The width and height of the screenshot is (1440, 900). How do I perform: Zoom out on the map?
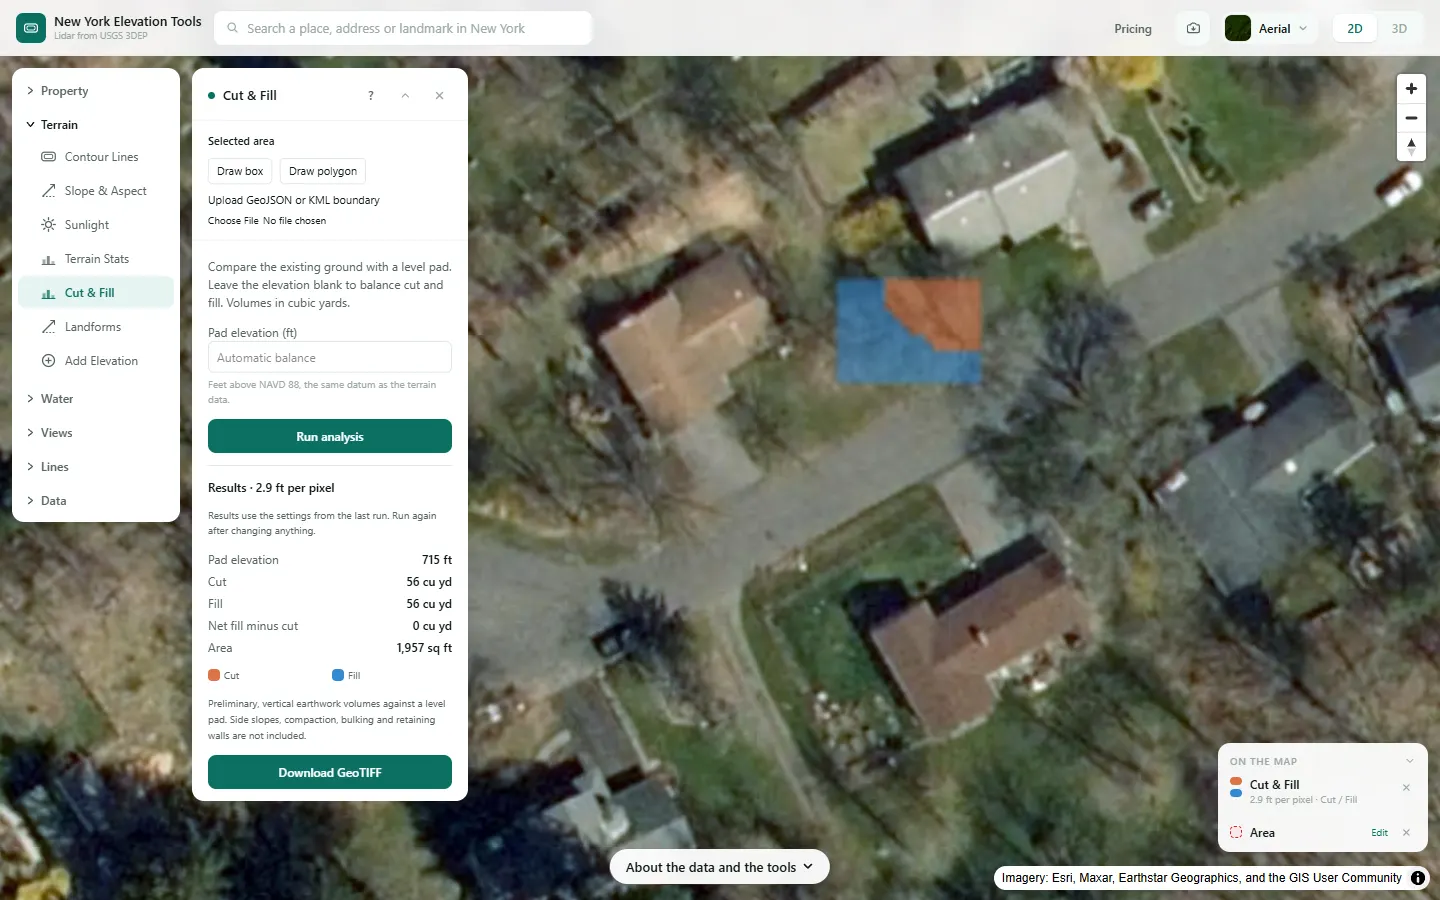point(1411,118)
